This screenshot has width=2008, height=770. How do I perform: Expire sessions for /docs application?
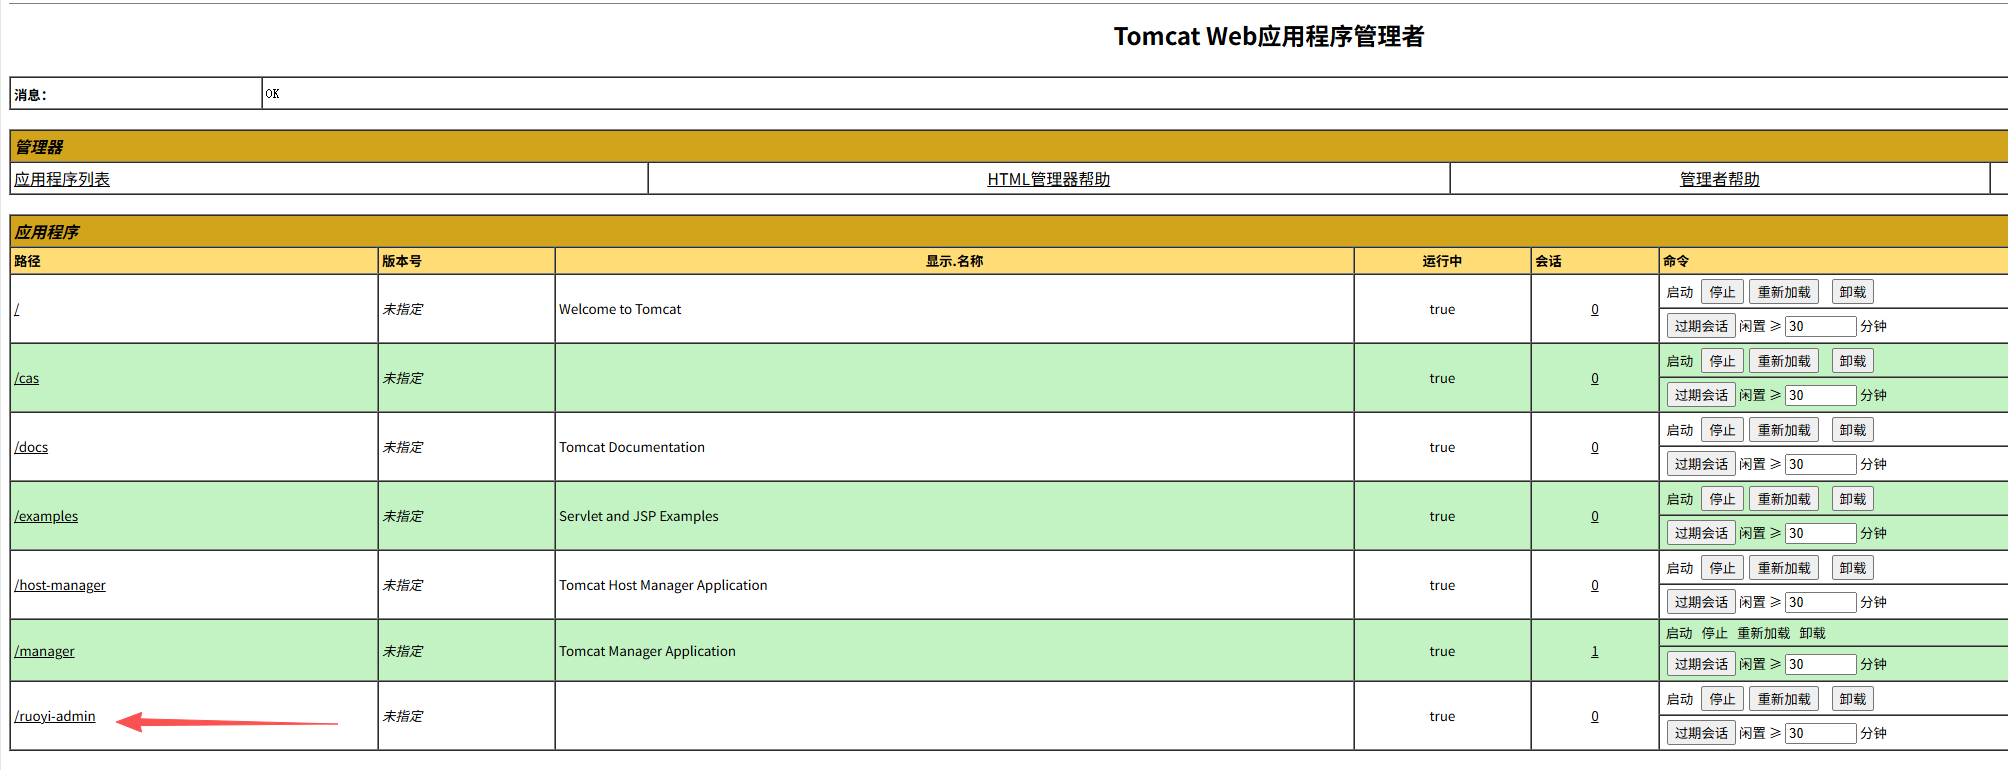(x=1701, y=464)
